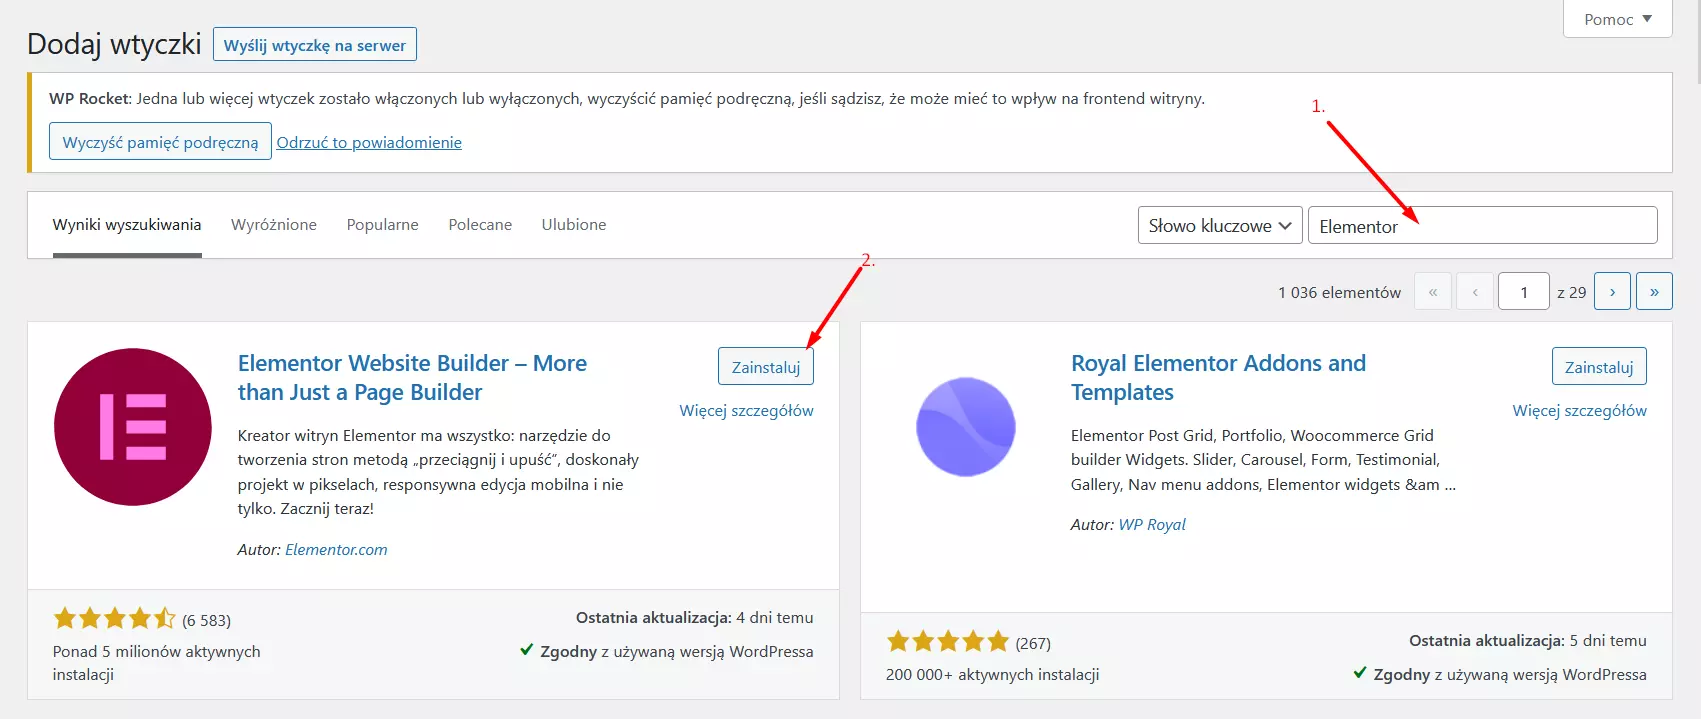Click the Elementor star rating
Viewport: 1701px width, 719px height.
click(114, 619)
